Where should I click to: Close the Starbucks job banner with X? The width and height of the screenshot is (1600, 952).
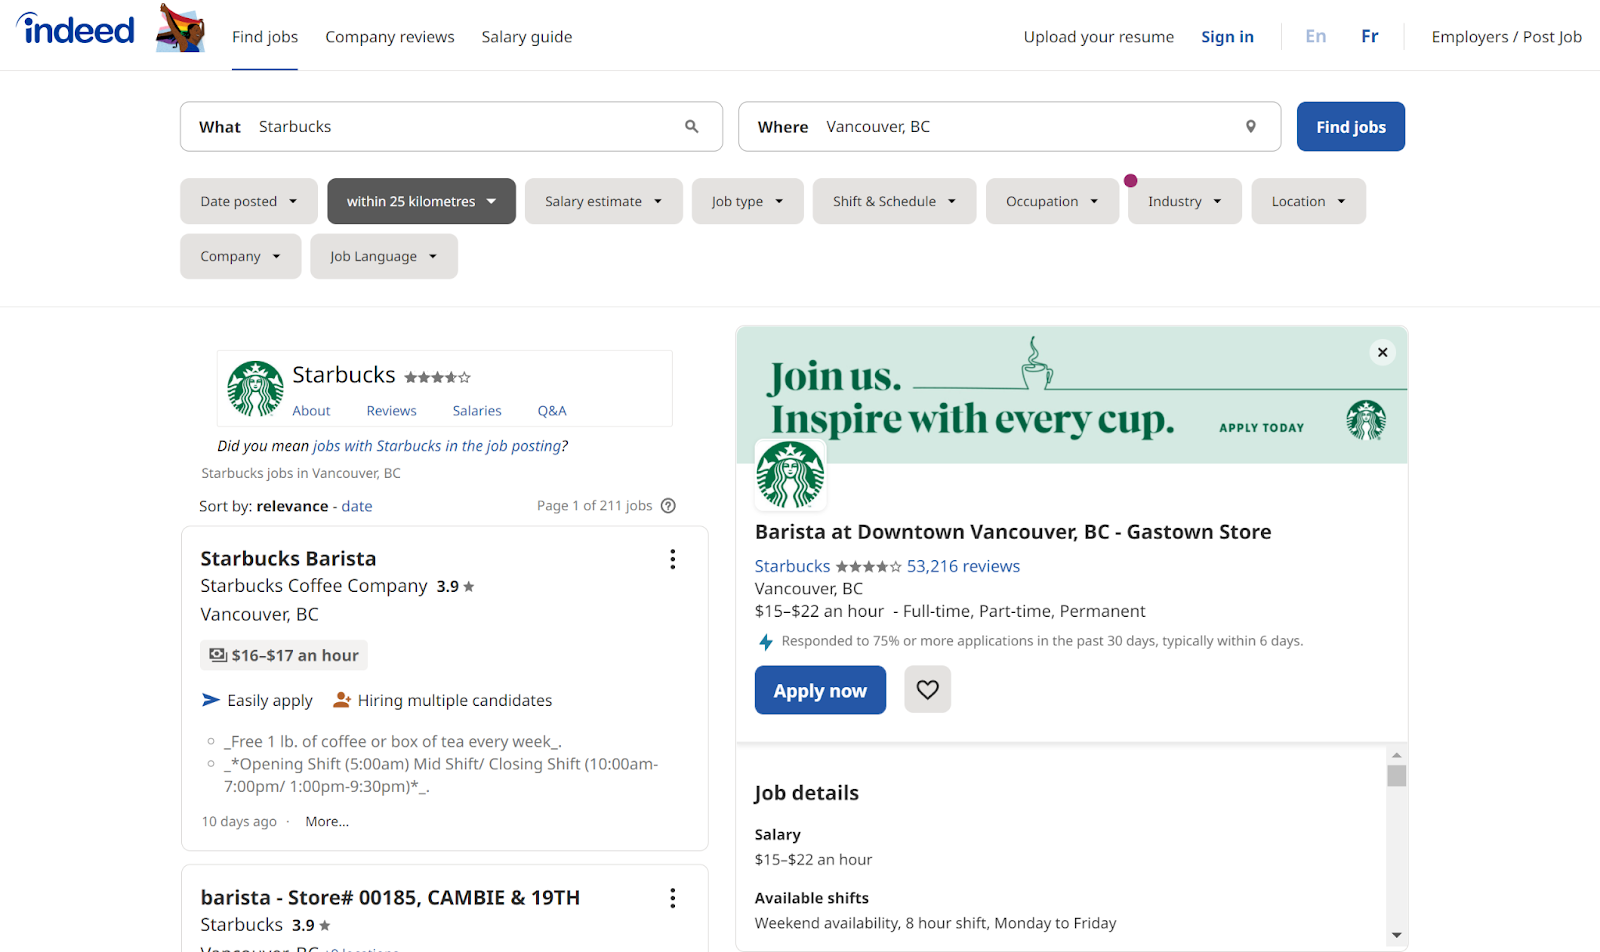point(1382,352)
